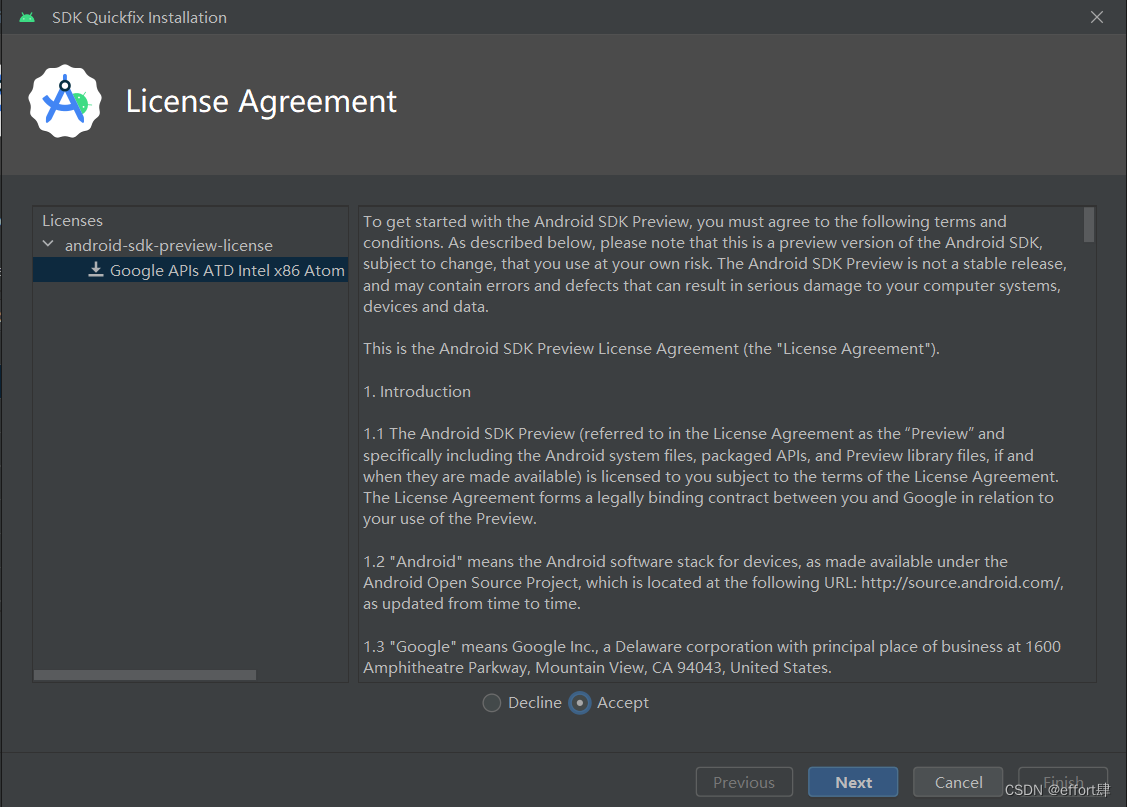Collapse the android-sdk-preview-license tree node
The image size is (1127, 807).
(x=48, y=244)
